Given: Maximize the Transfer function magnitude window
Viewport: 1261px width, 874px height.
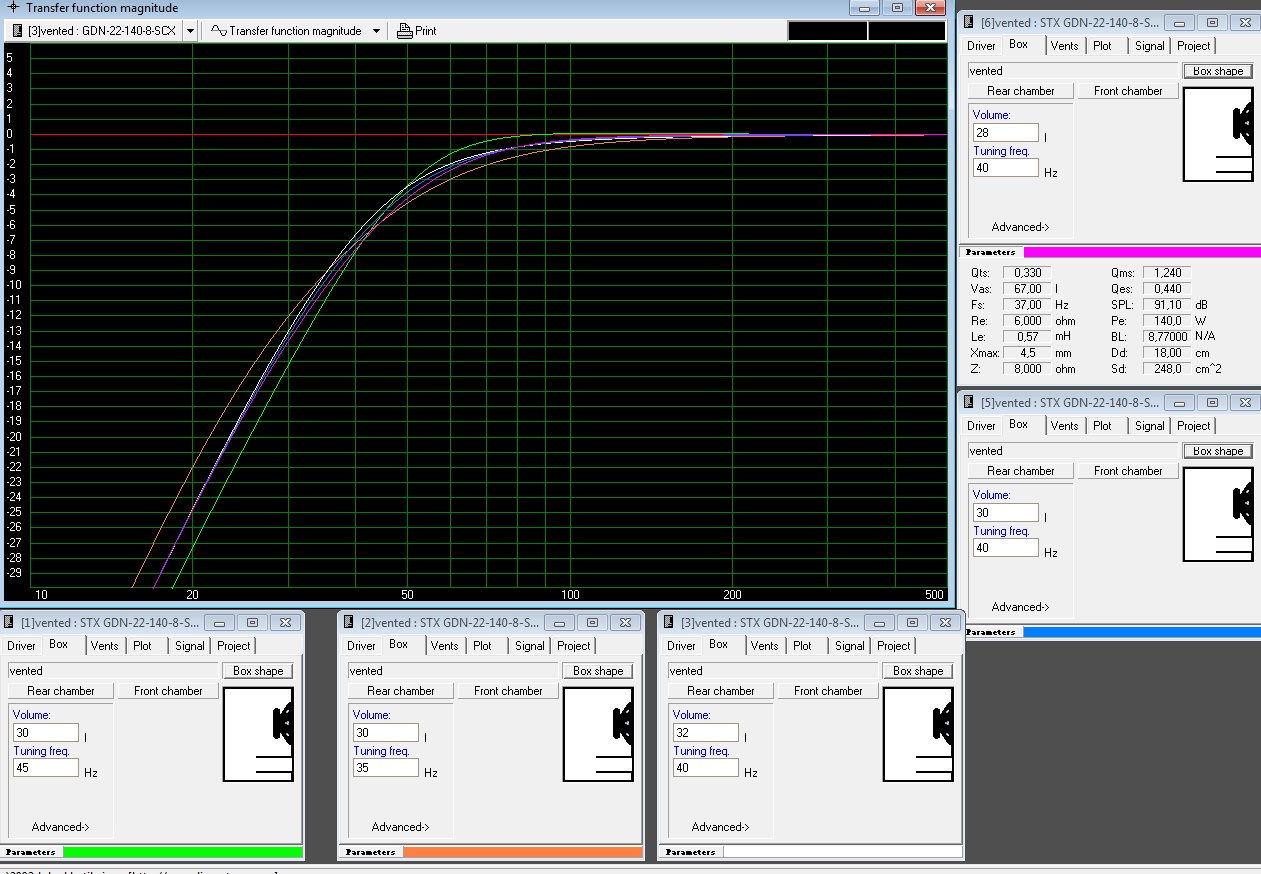Looking at the screenshot, I should click(898, 7).
